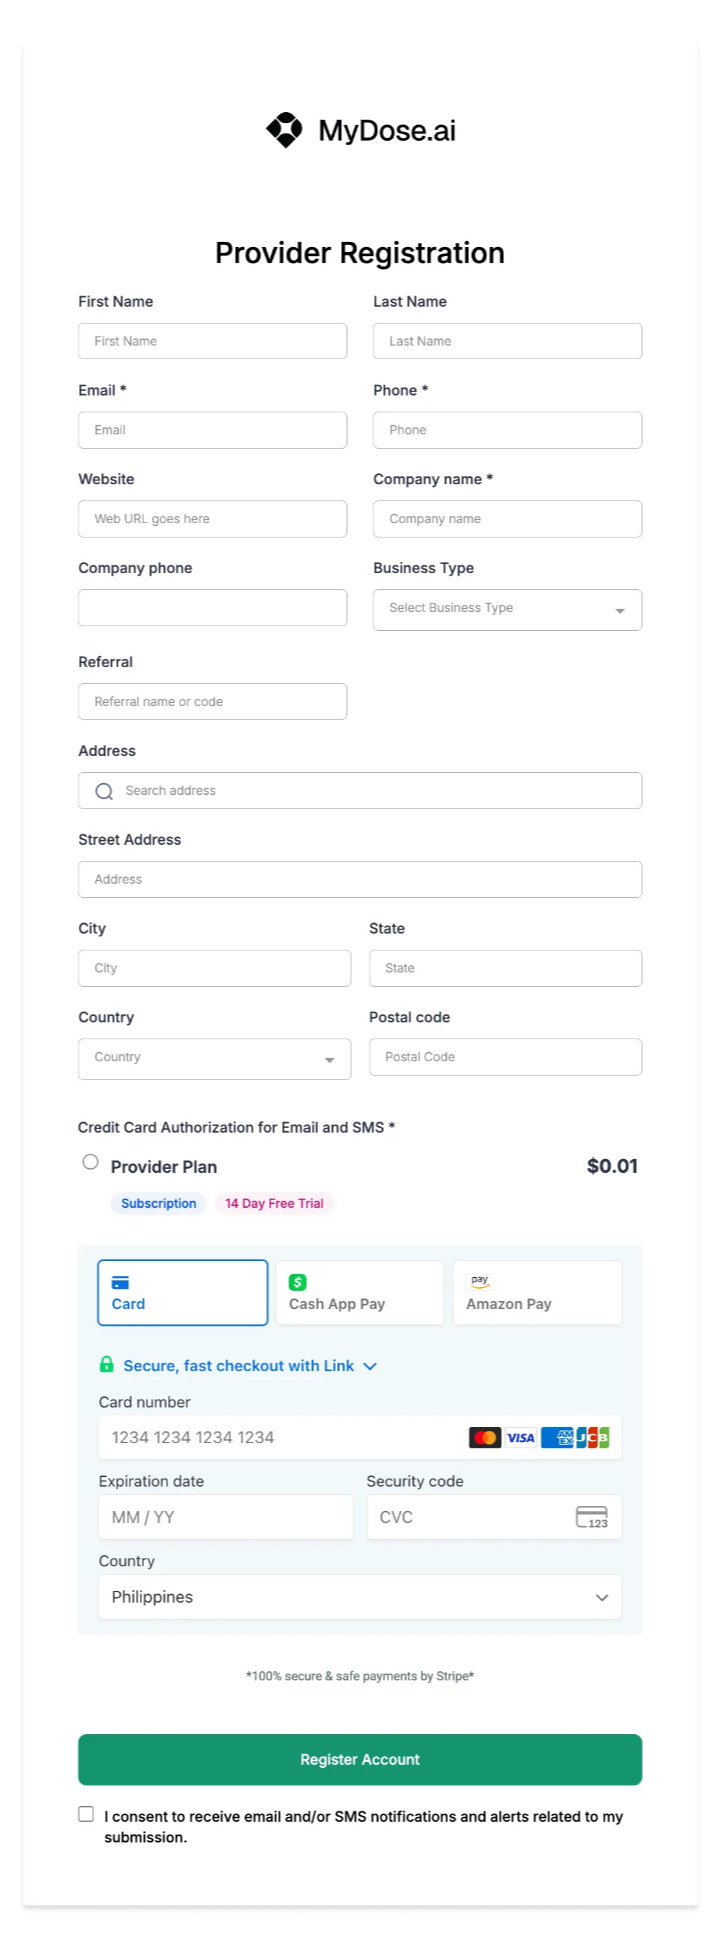Click the CVC card icon
This screenshot has width=726, height=1946.
pyautogui.click(x=592, y=1517)
